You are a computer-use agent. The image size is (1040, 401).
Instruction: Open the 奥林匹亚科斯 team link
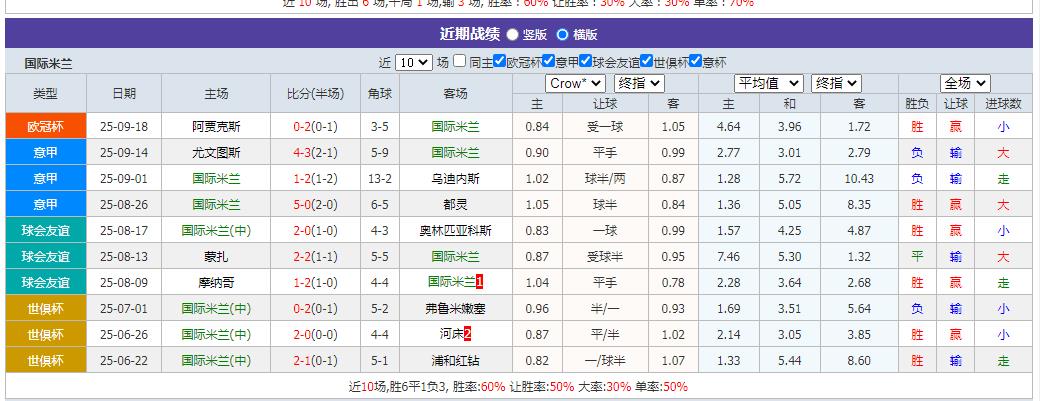[455, 230]
